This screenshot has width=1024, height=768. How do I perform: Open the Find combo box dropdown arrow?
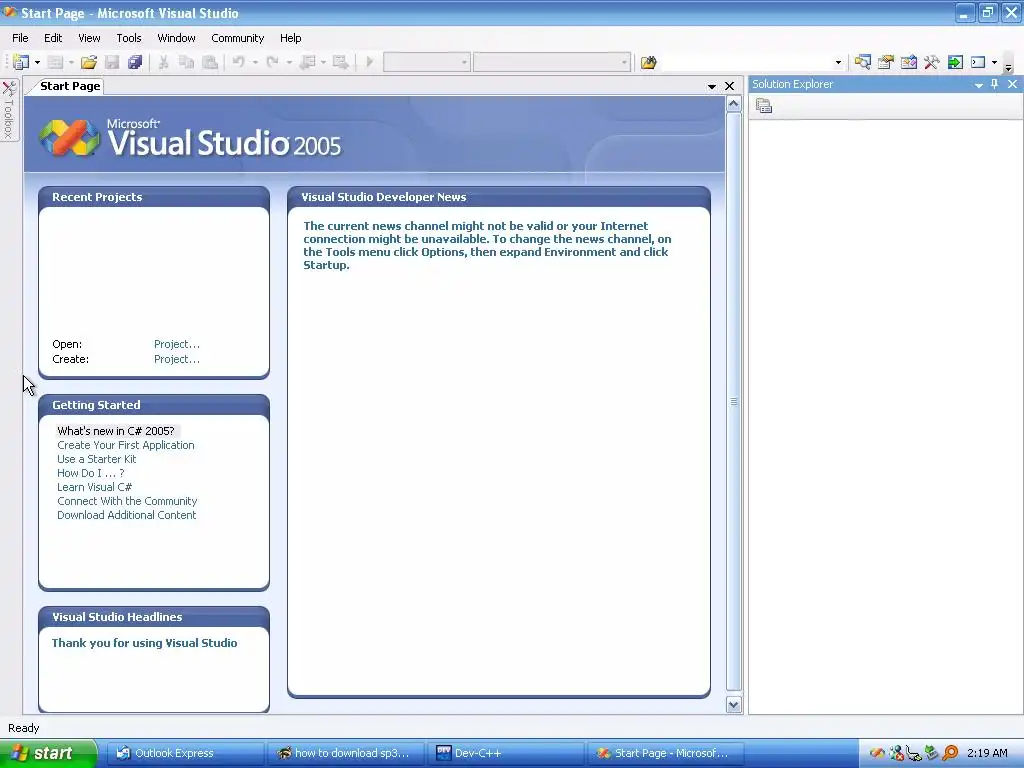pos(838,63)
